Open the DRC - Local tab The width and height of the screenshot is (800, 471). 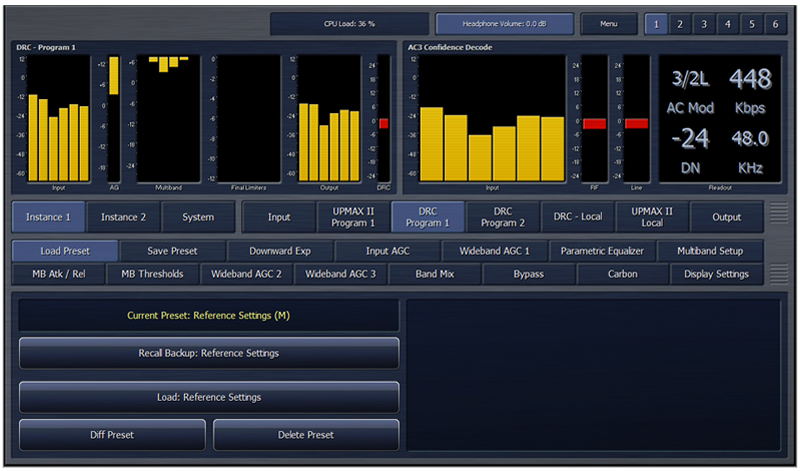[578, 217]
